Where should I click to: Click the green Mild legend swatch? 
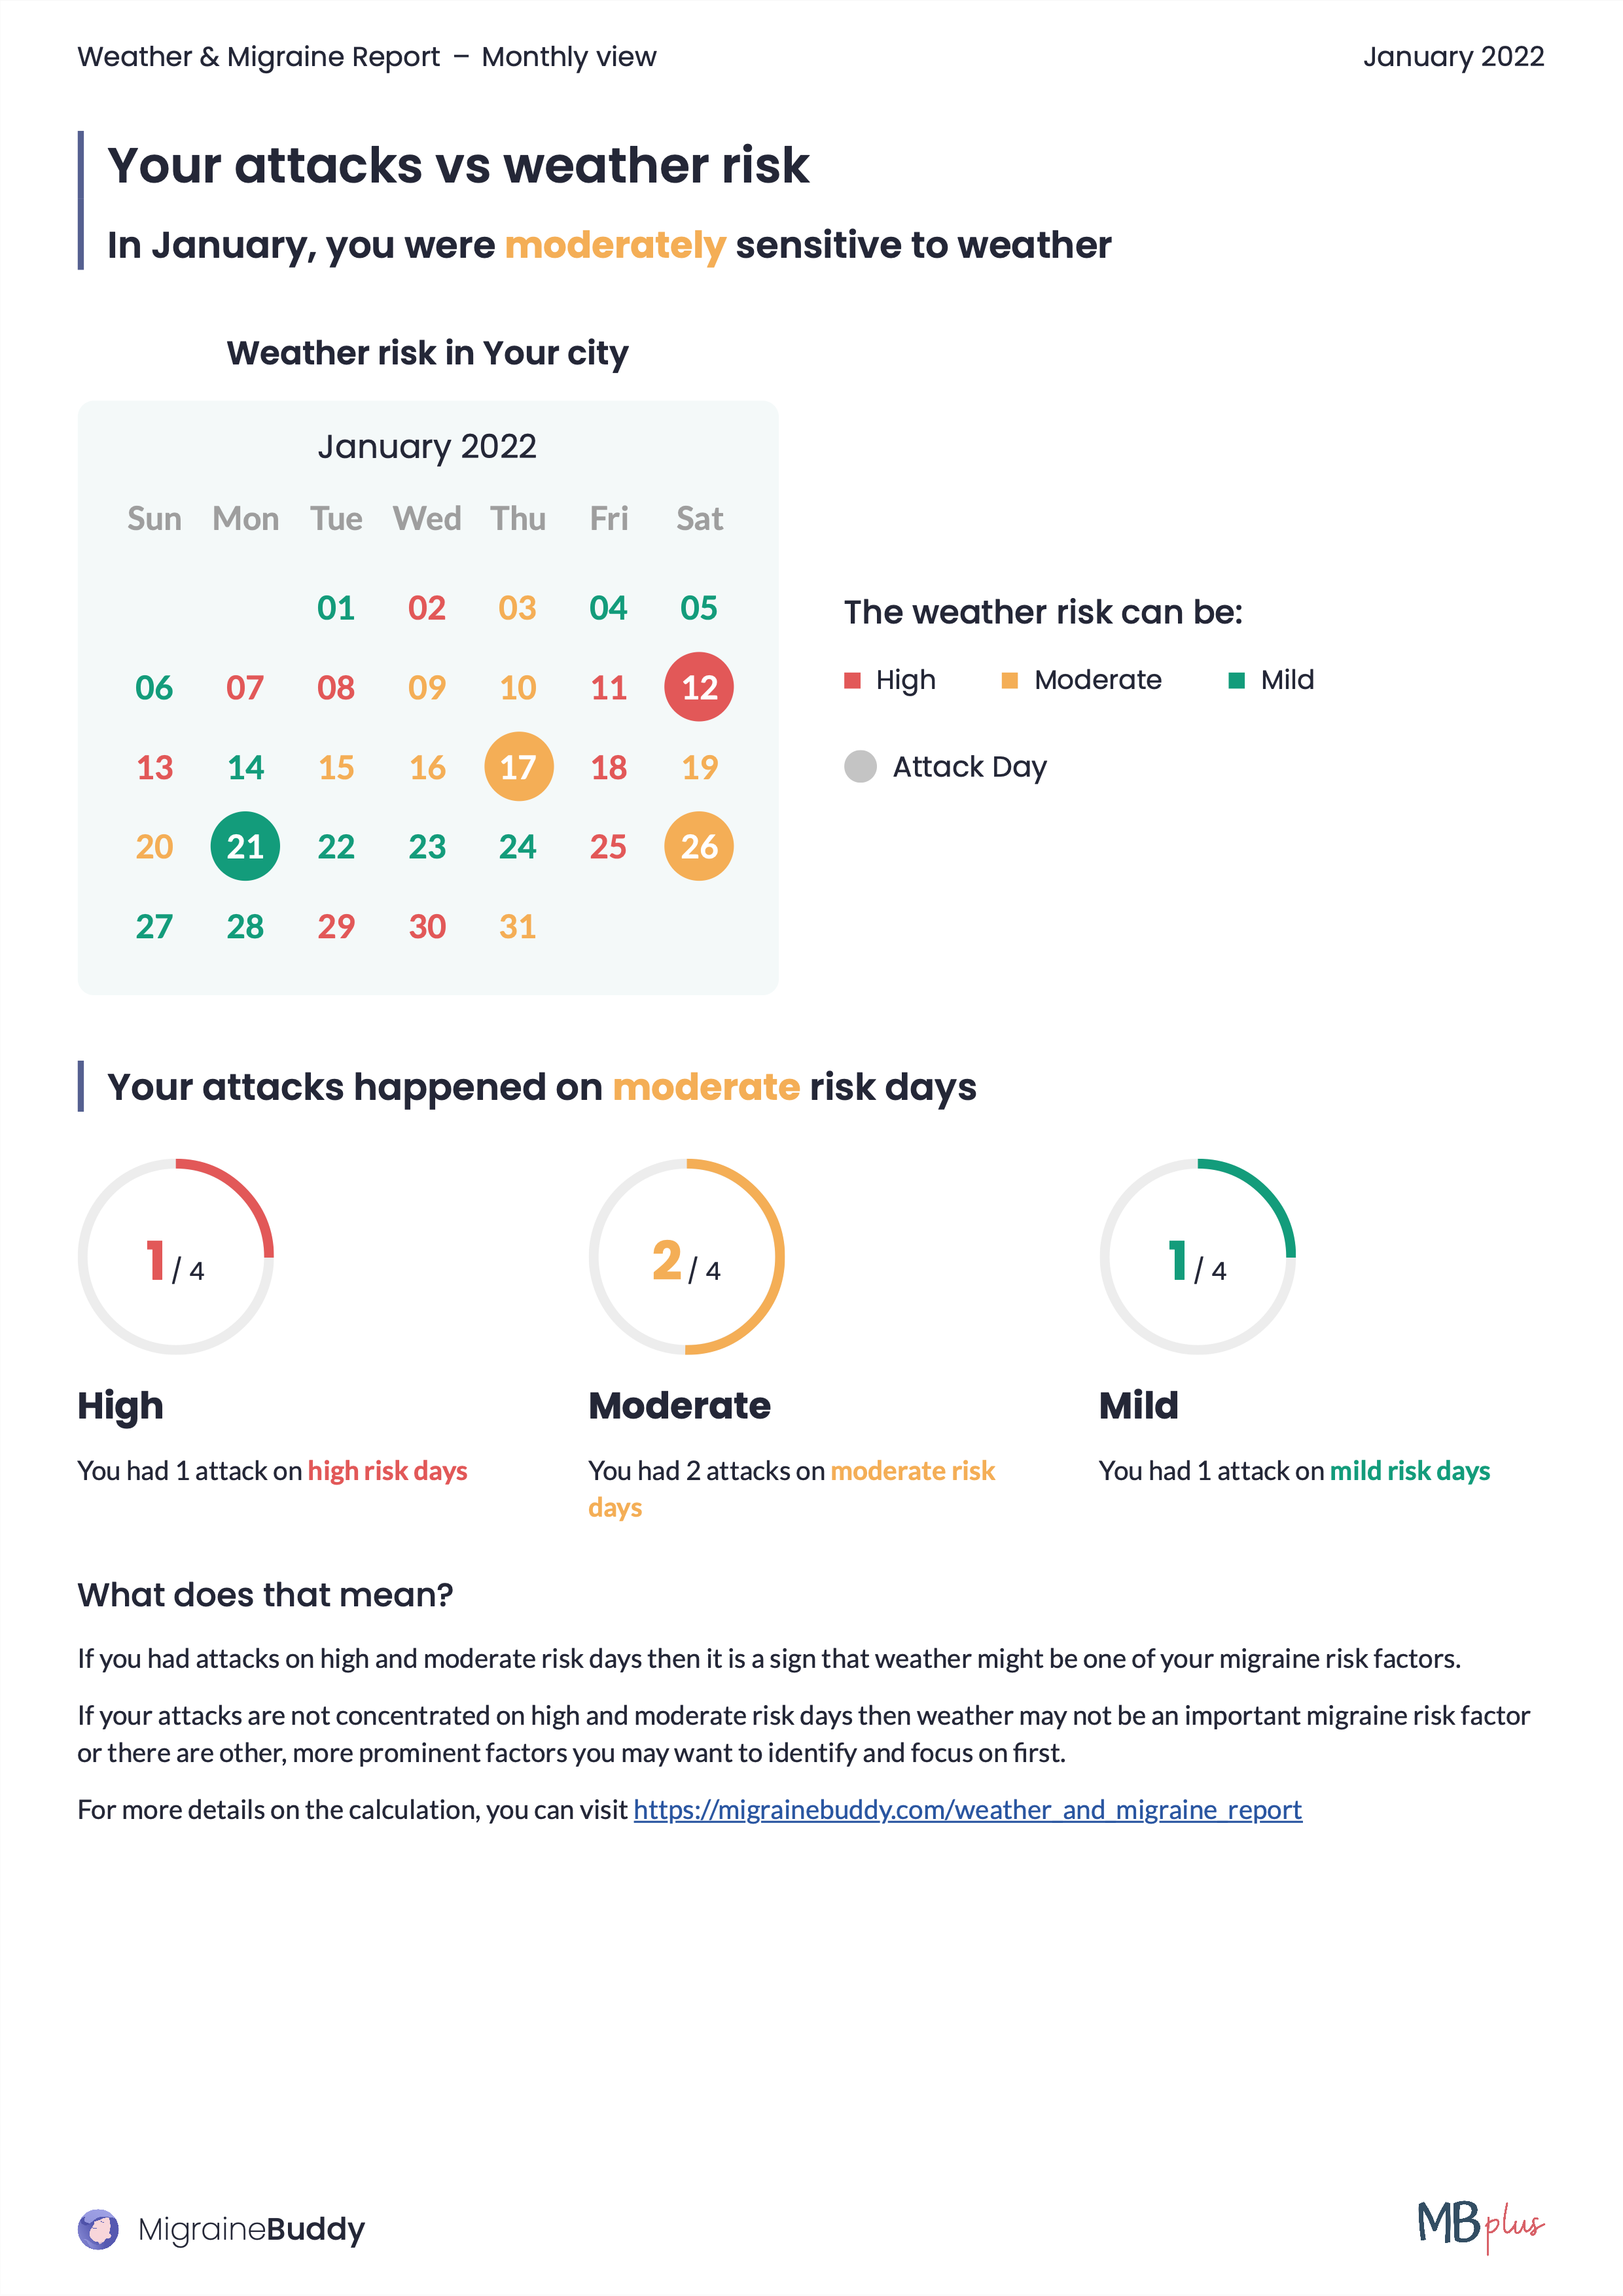tap(1236, 681)
